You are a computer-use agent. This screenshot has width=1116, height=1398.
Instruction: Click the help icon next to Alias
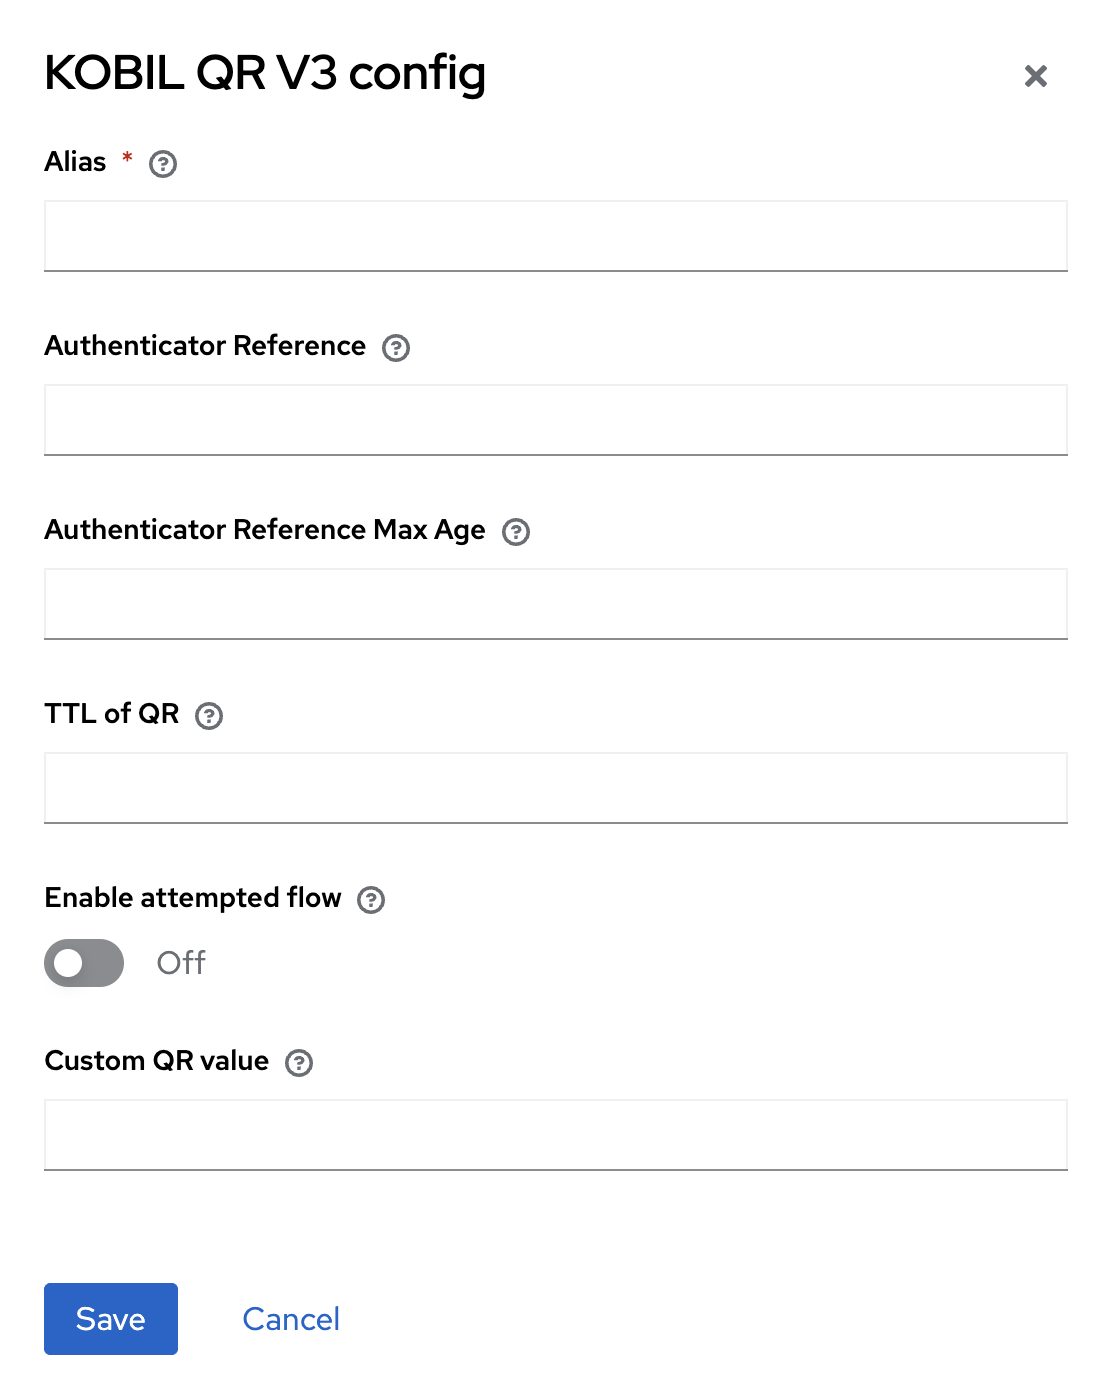(163, 164)
